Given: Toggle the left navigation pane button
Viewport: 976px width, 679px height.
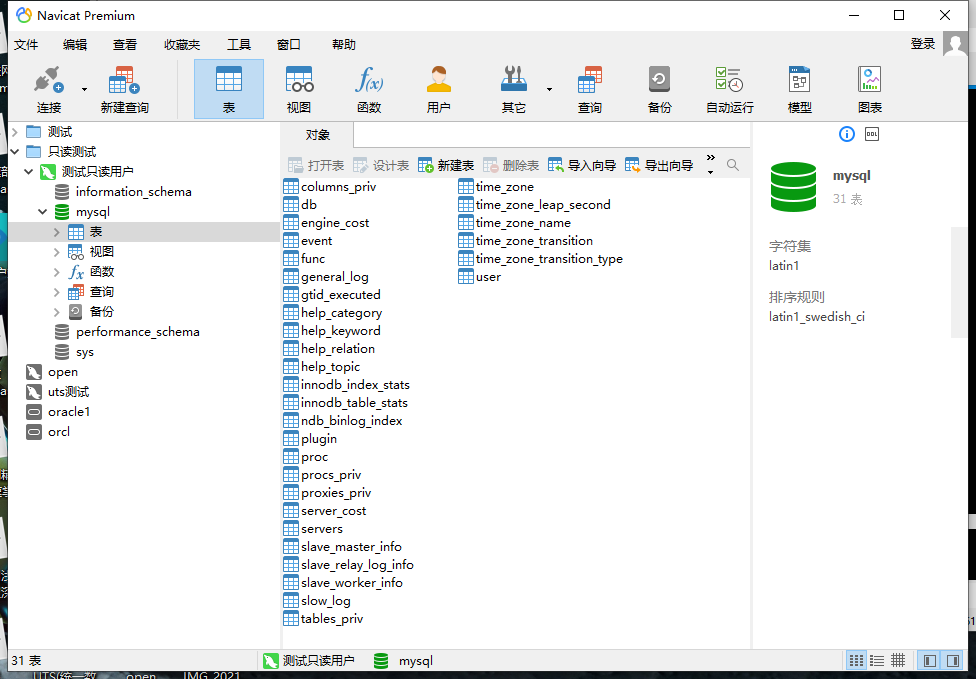Looking at the screenshot, I should tap(930, 660).
